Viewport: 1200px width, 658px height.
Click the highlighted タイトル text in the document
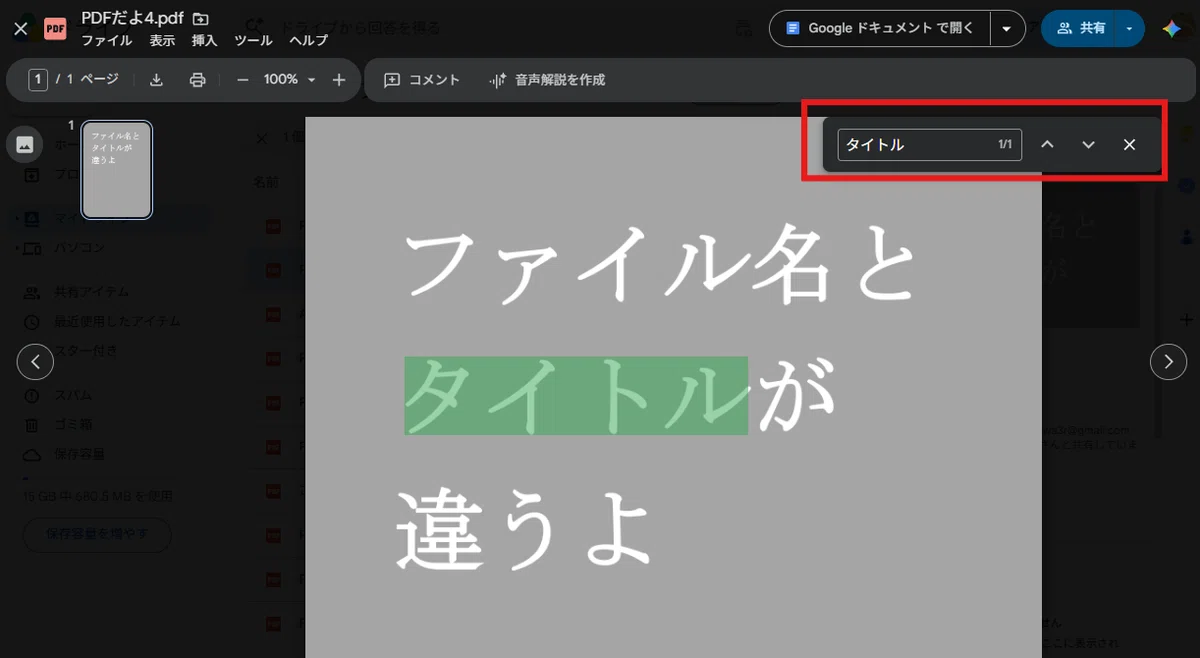pos(576,395)
